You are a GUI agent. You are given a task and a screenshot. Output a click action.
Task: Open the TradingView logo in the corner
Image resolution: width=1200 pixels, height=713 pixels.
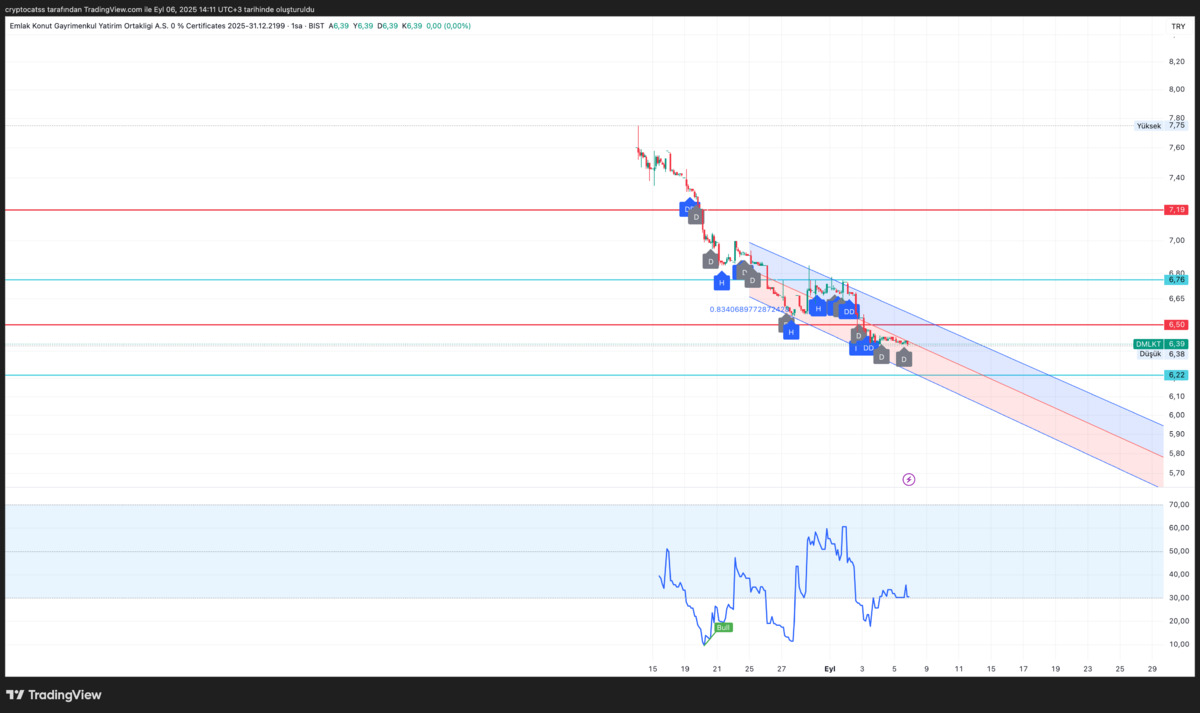pyautogui.click(x=55, y=695)
